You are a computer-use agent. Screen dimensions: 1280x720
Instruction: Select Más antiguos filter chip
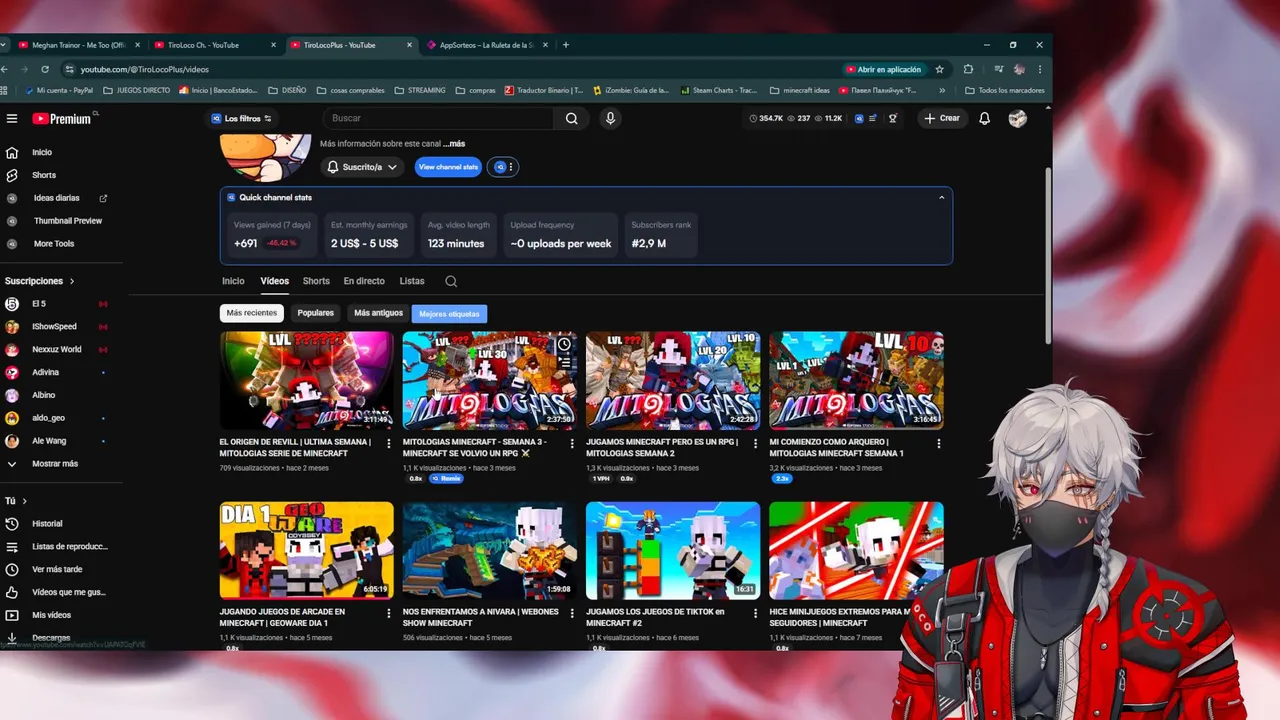pos(378,313)
